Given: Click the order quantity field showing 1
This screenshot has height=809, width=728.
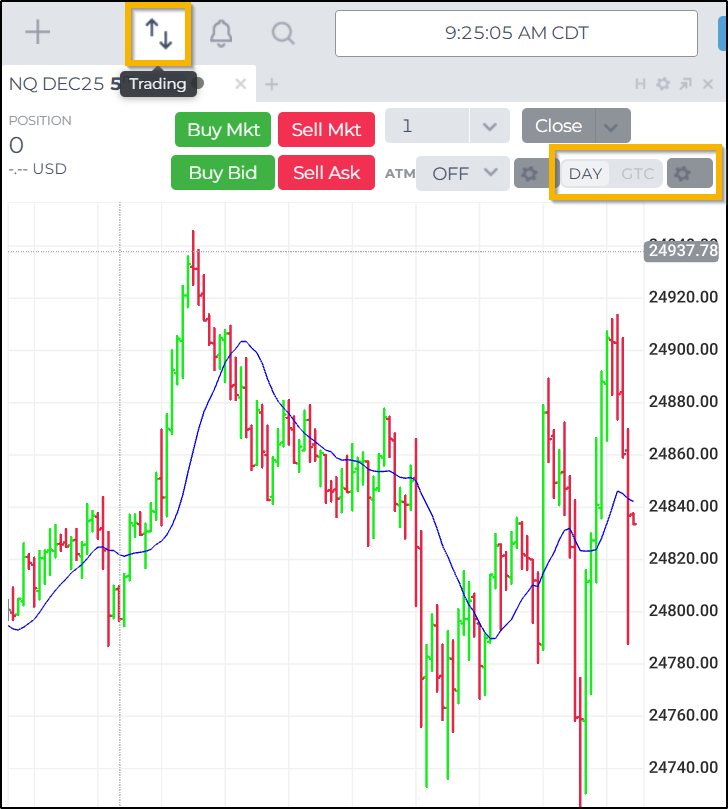Looking at the screenshot, I should [427, 126].
